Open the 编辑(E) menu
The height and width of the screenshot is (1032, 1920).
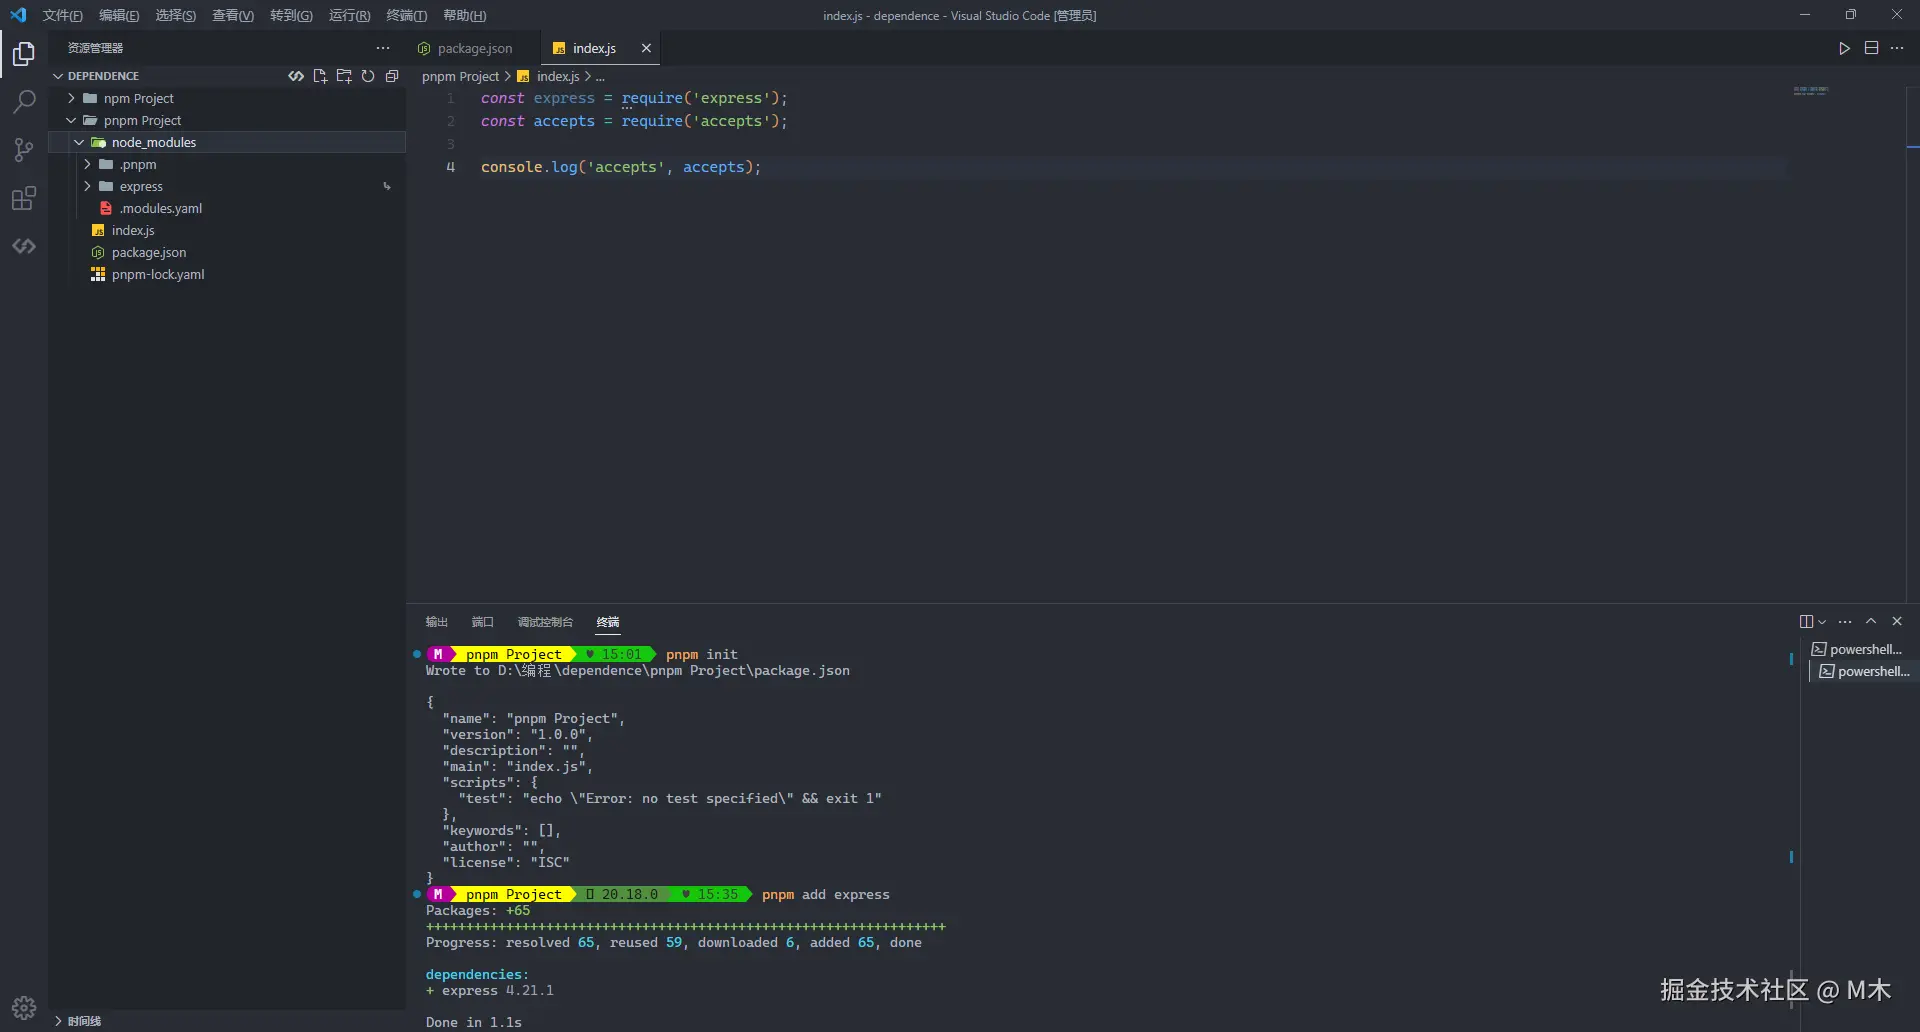[x=119, y=15]
